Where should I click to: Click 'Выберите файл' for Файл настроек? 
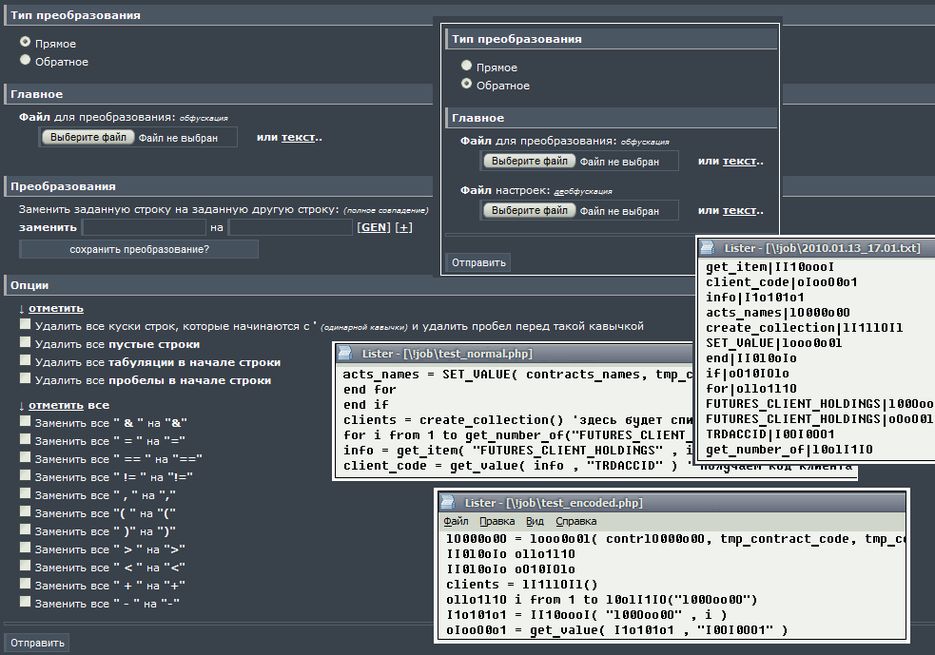pos(529,211)
